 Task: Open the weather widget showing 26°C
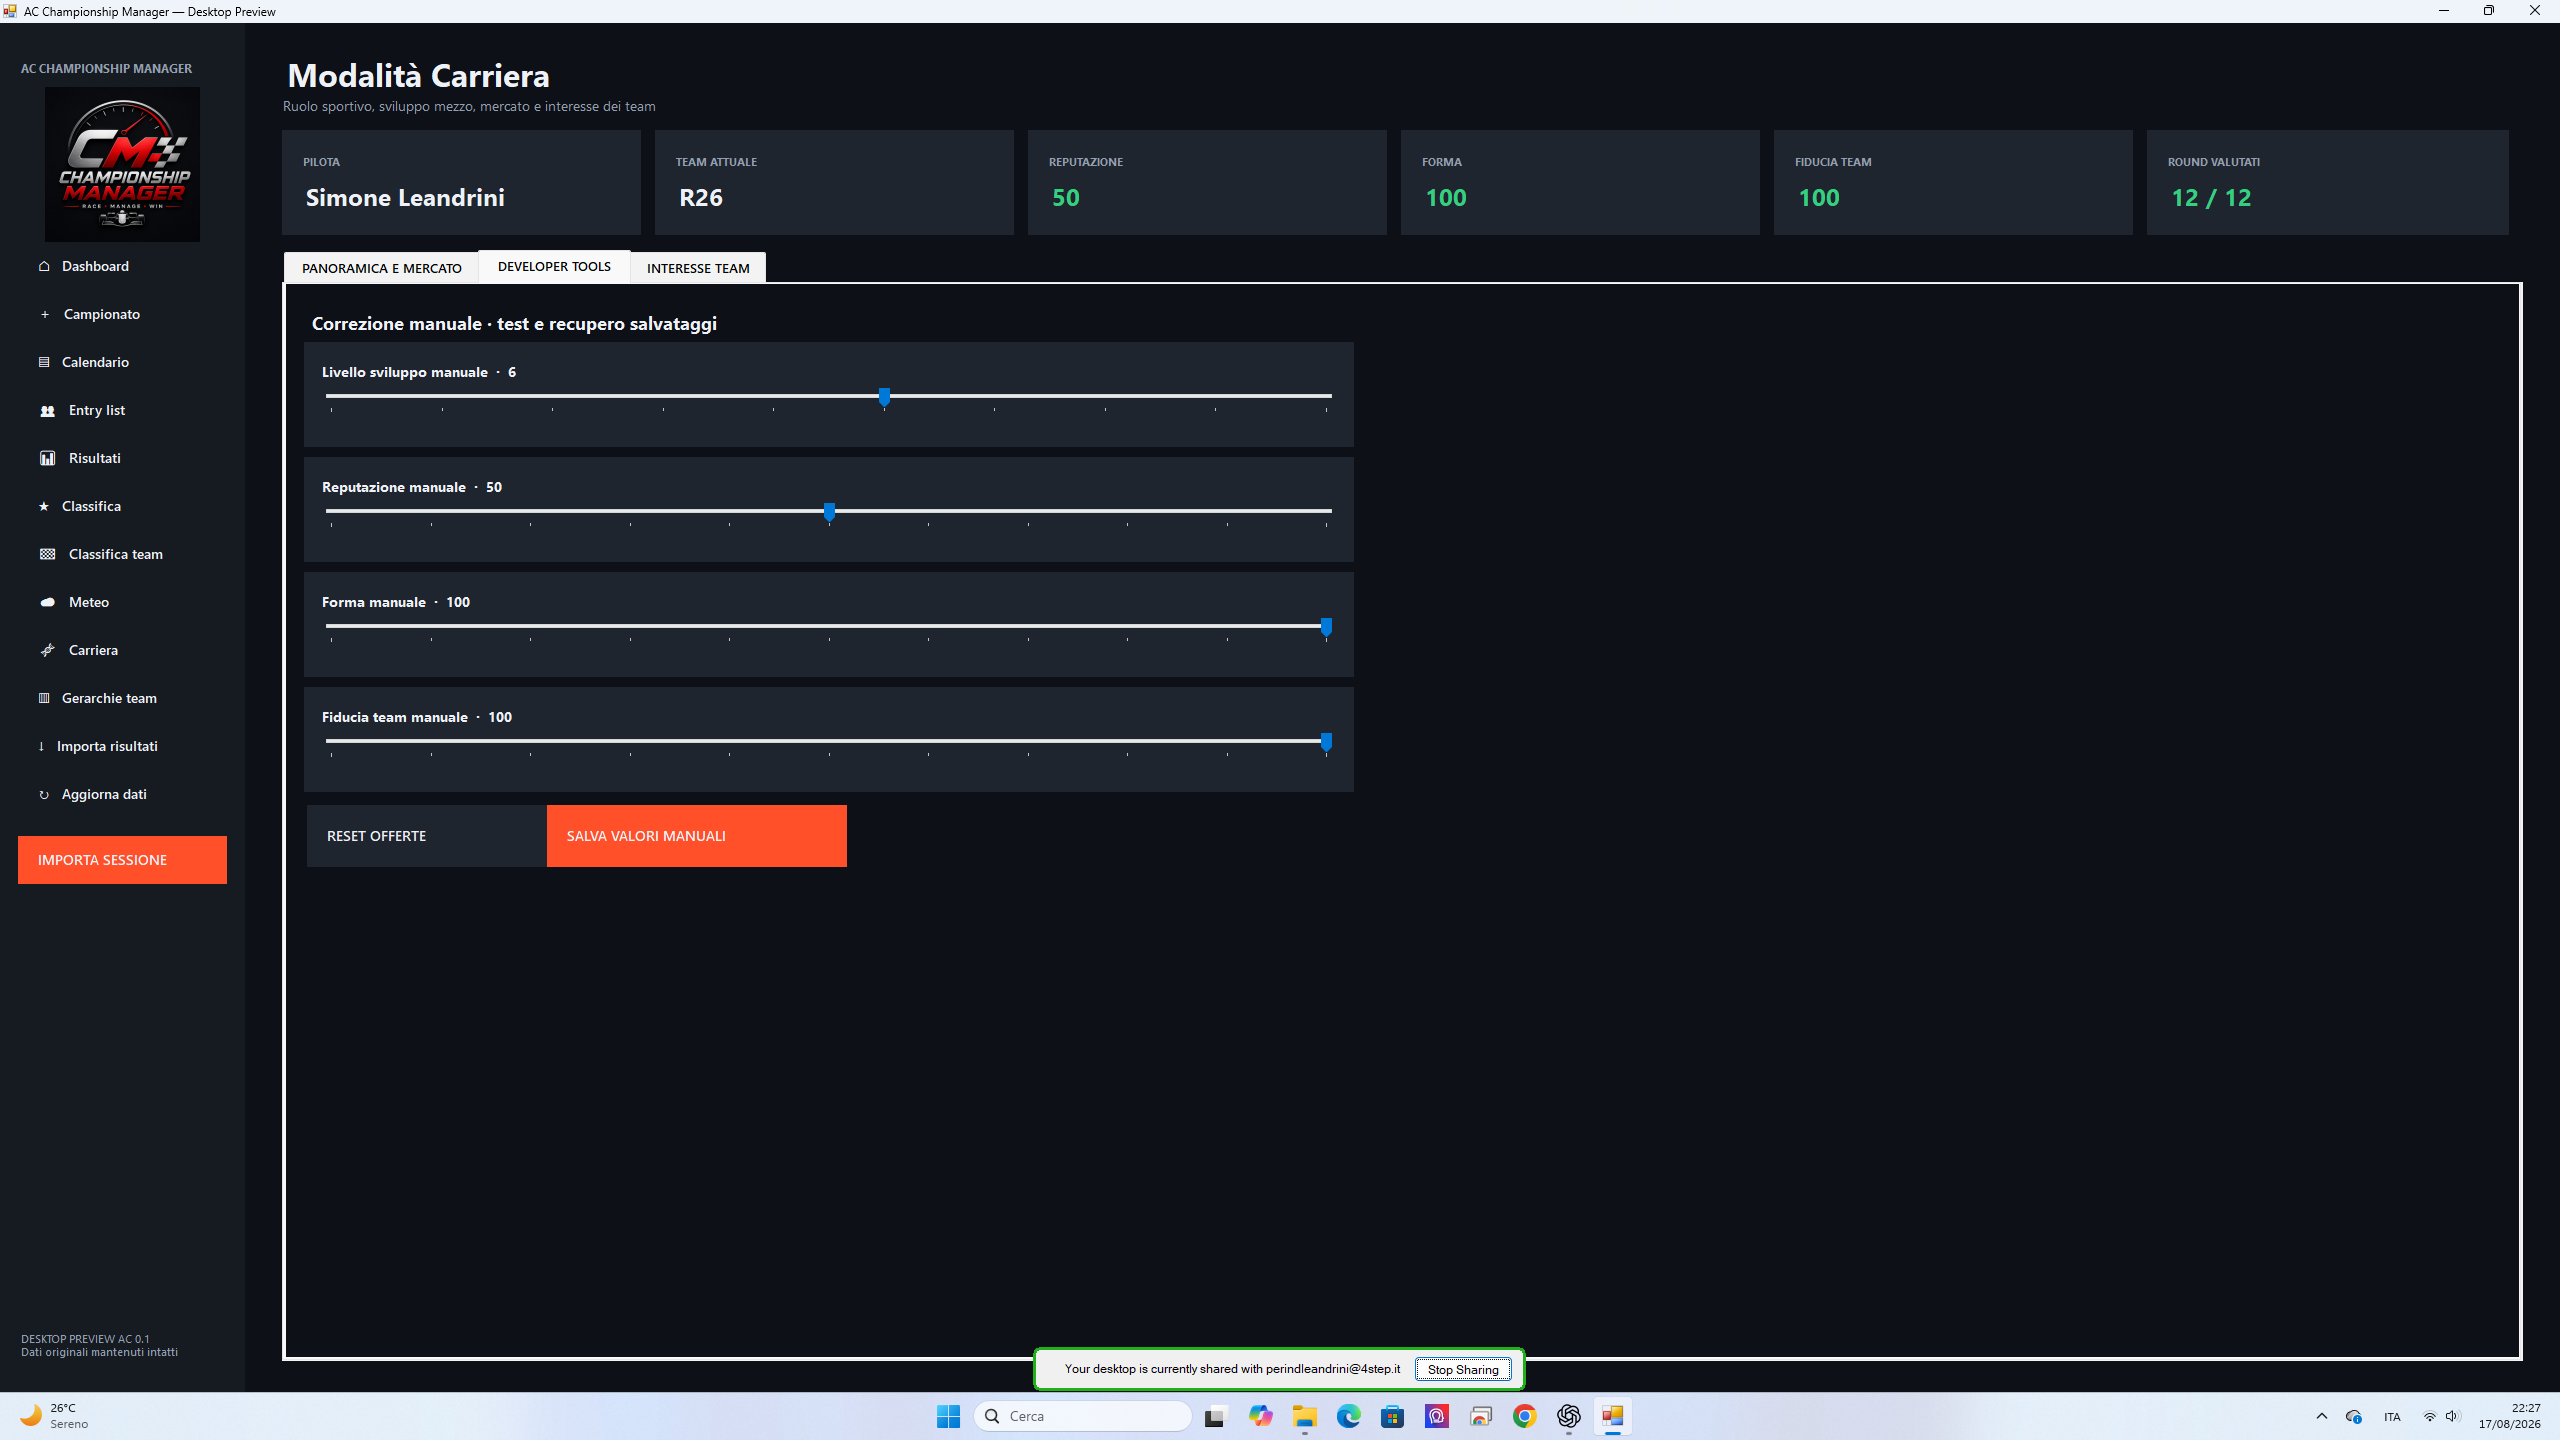click(55, 1416)
